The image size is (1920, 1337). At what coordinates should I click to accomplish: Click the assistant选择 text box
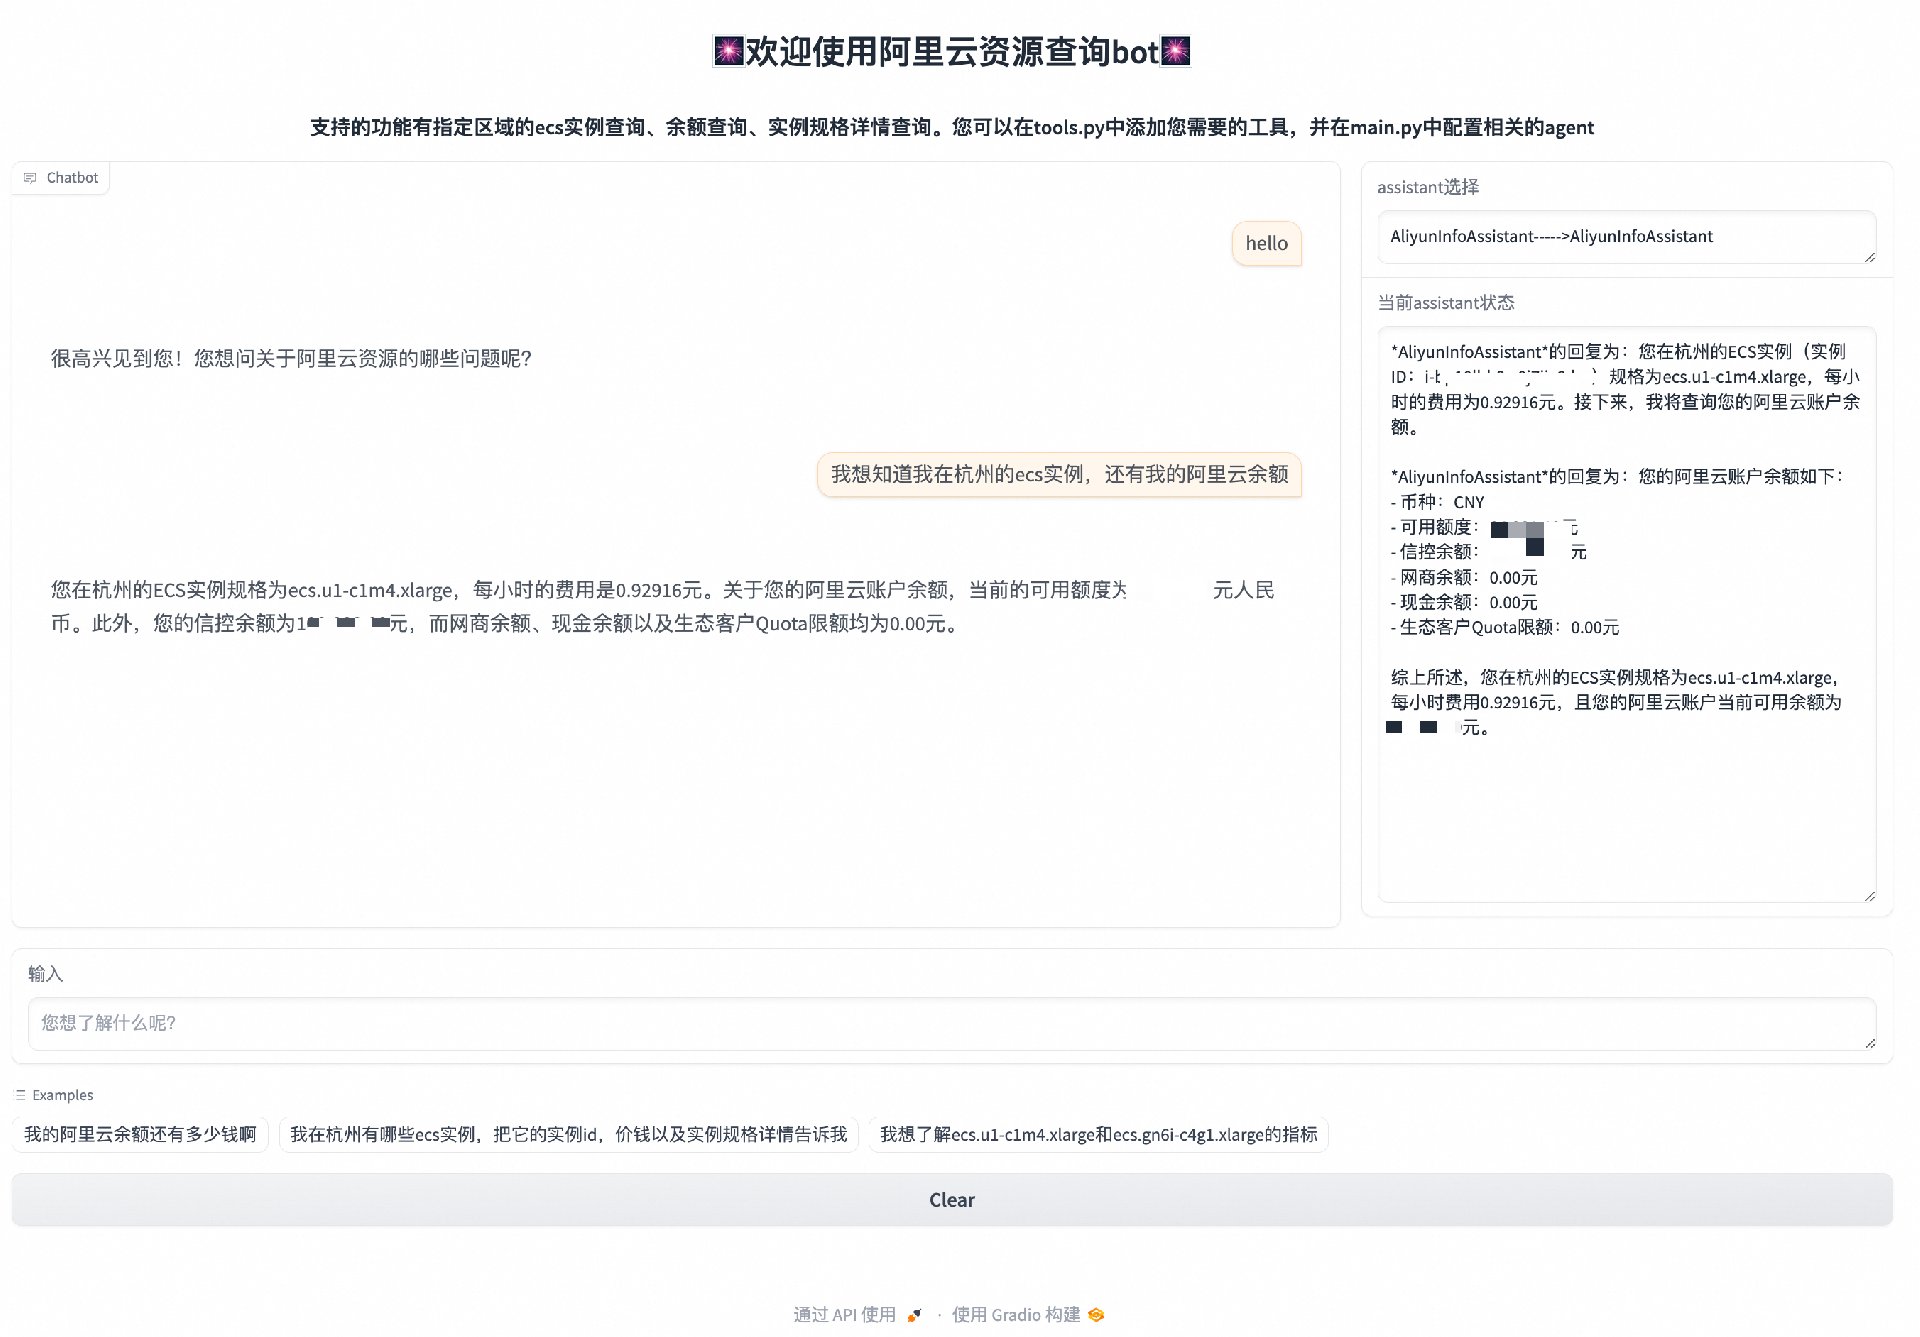pyautogui.click(x=1627, y=237)
